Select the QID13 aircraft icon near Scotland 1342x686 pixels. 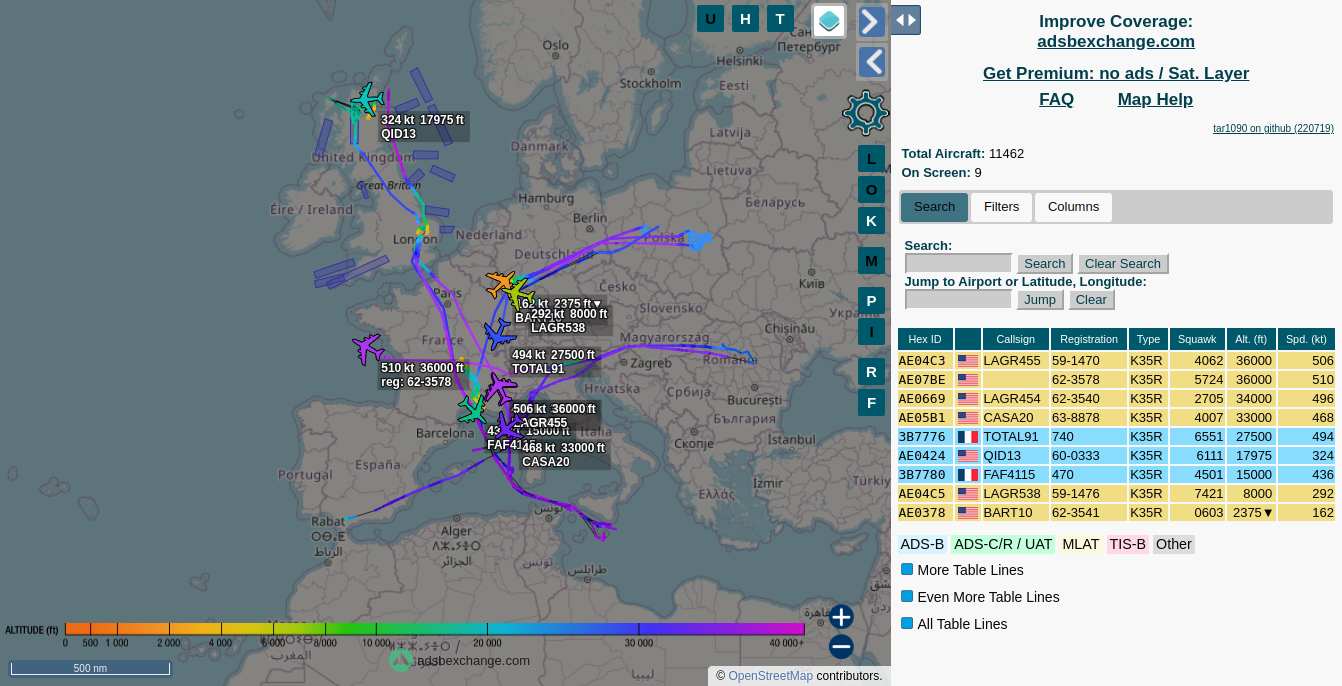pyautogui.click(x=367, y=99)
